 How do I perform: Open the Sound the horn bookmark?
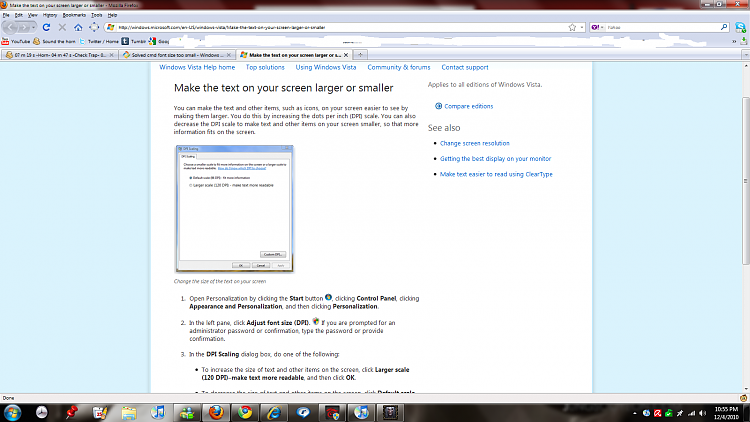(54, 41)
